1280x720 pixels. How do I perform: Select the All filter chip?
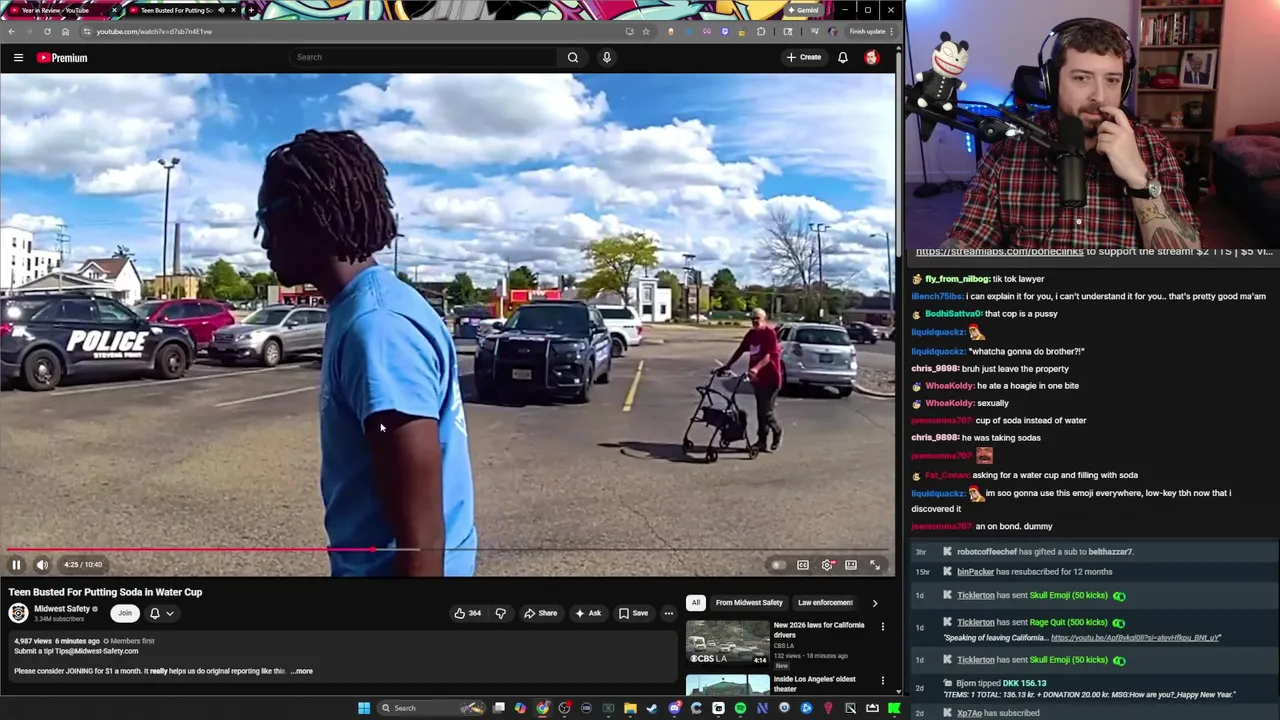pos(696,602)
